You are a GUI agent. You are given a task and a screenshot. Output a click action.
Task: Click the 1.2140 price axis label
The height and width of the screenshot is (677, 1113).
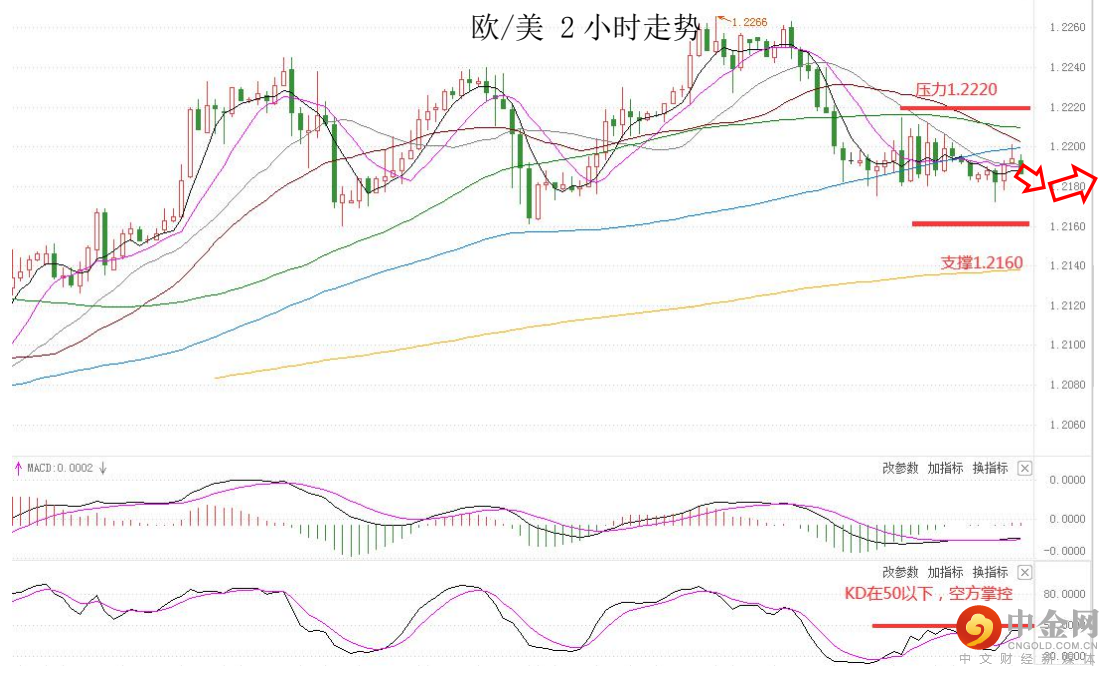1068,266
